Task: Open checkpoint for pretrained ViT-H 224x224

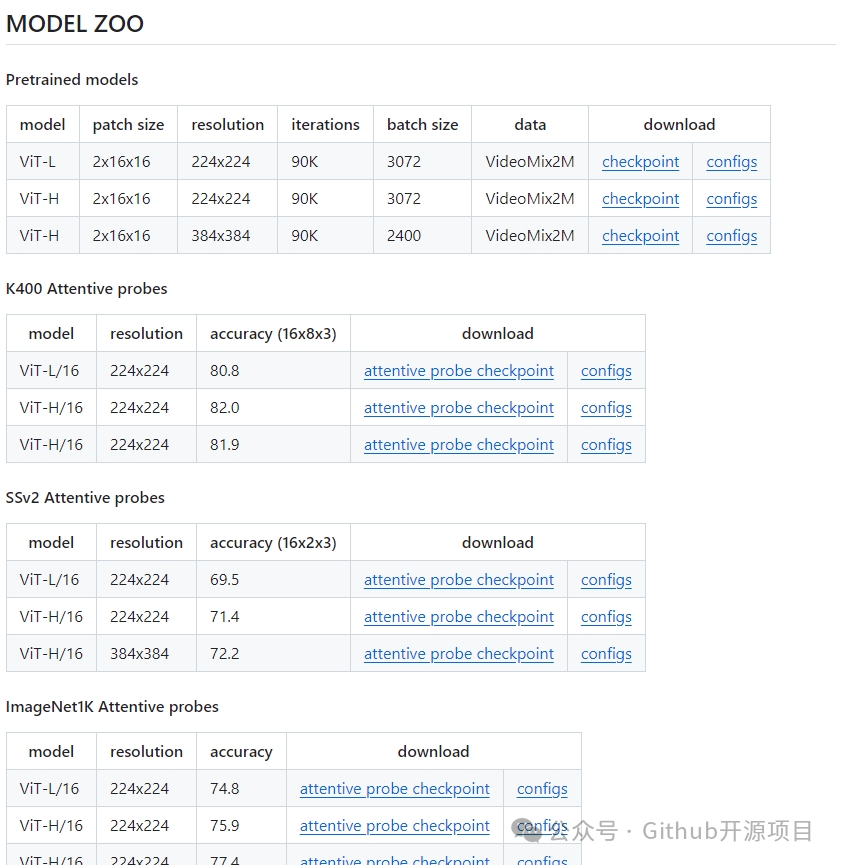Action: 640,199
